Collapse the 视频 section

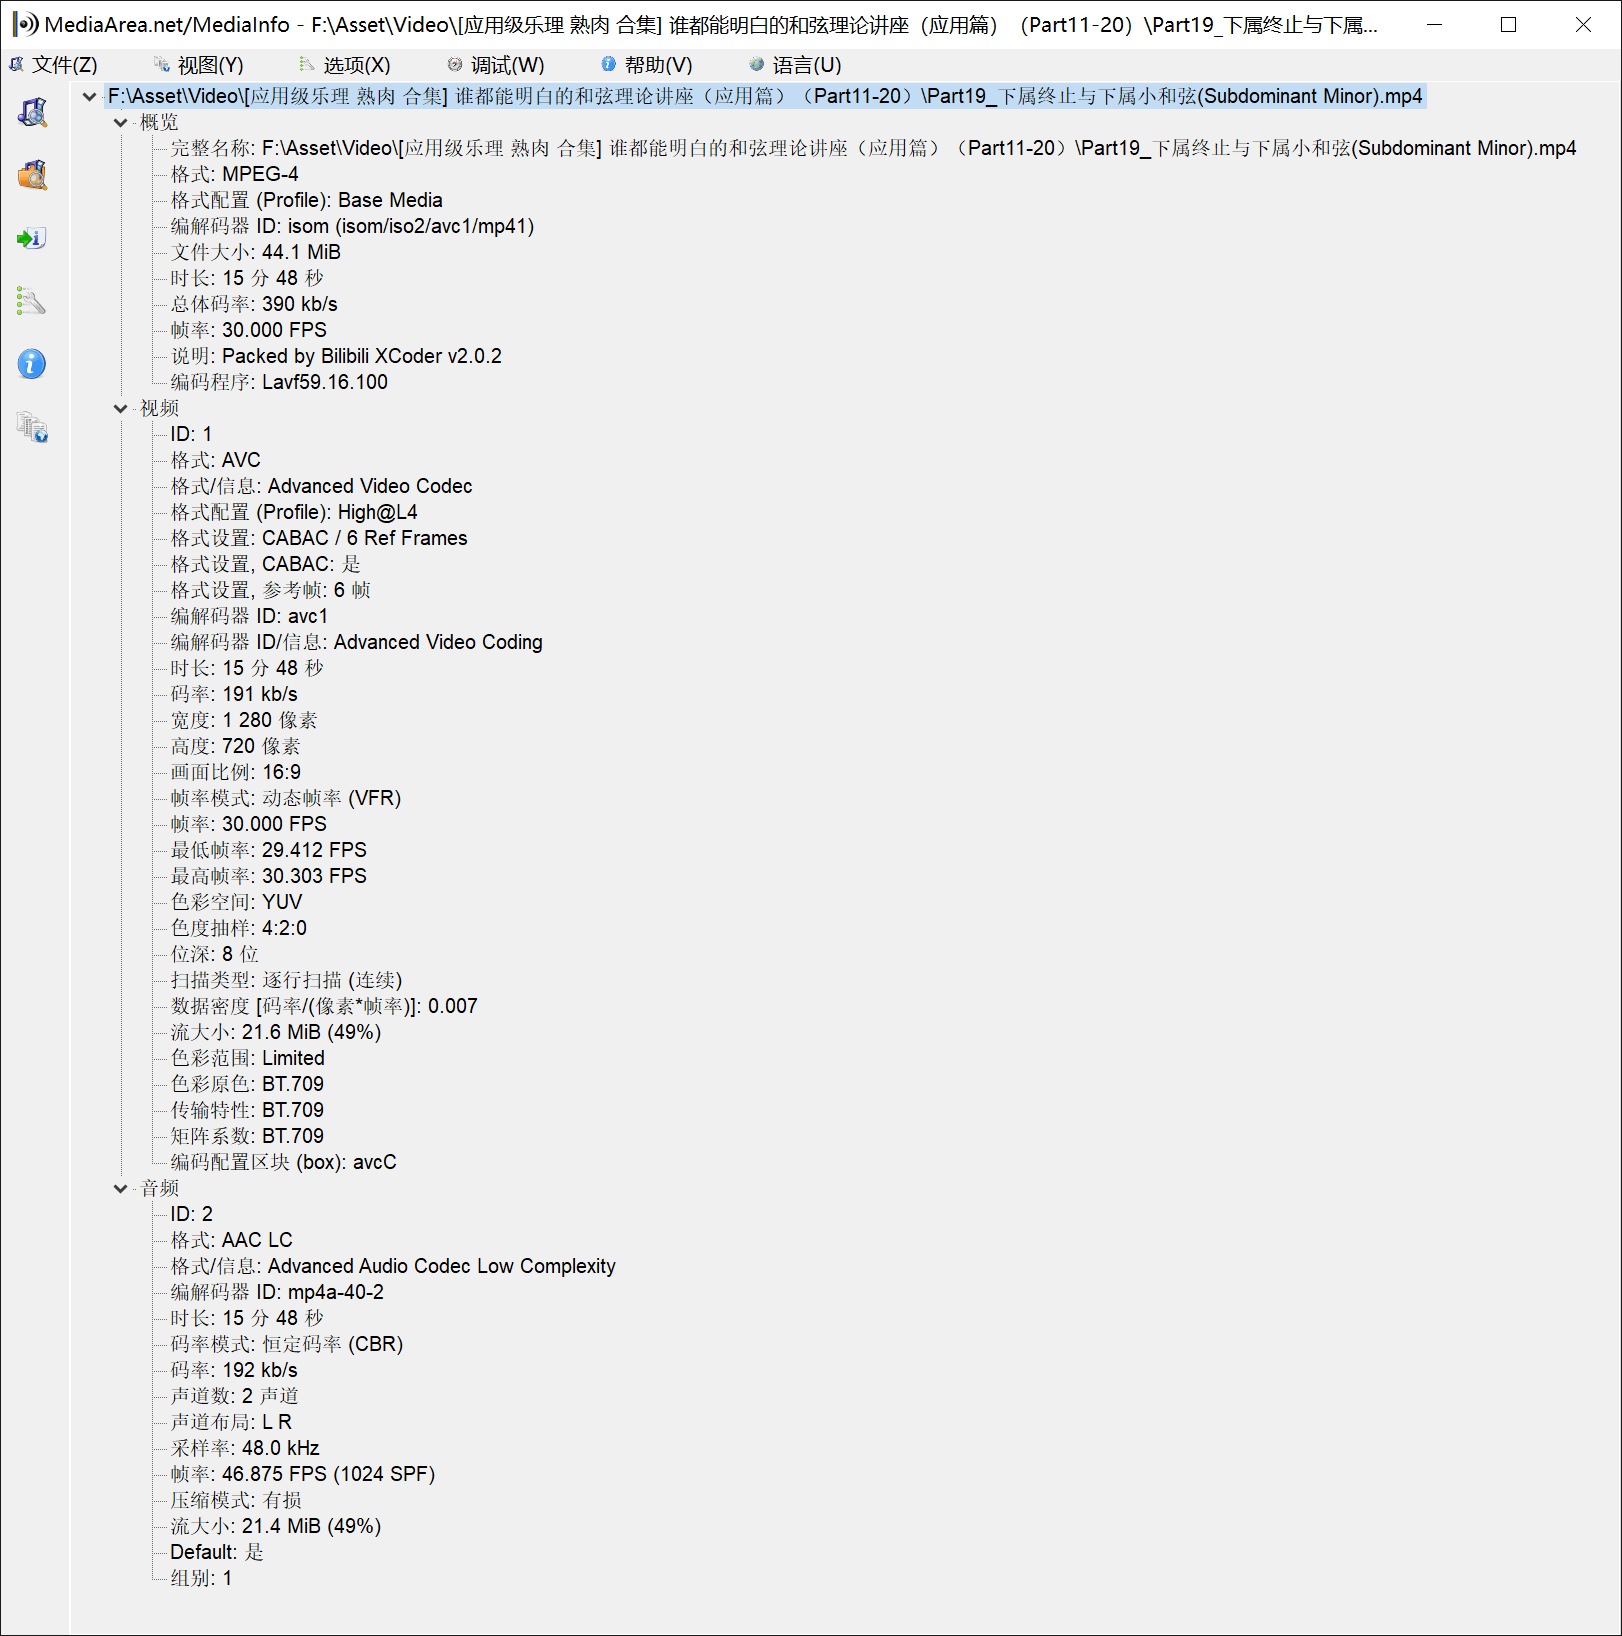pyautogui.click(x=121, y=409)
